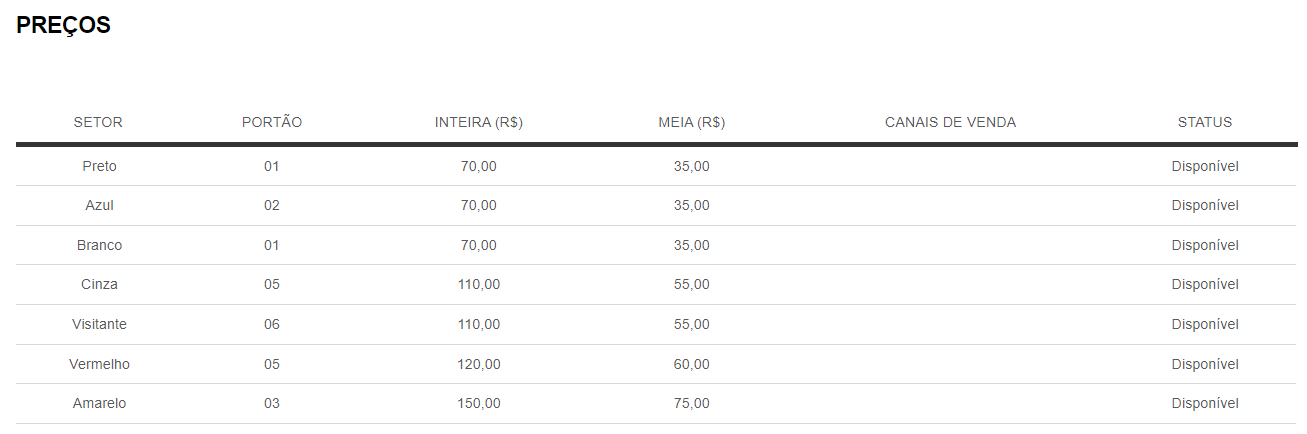Viewport: 1307px width, 434px height.
Task: Select the MEIA (R$) column header
Action: tap(692, 122)
